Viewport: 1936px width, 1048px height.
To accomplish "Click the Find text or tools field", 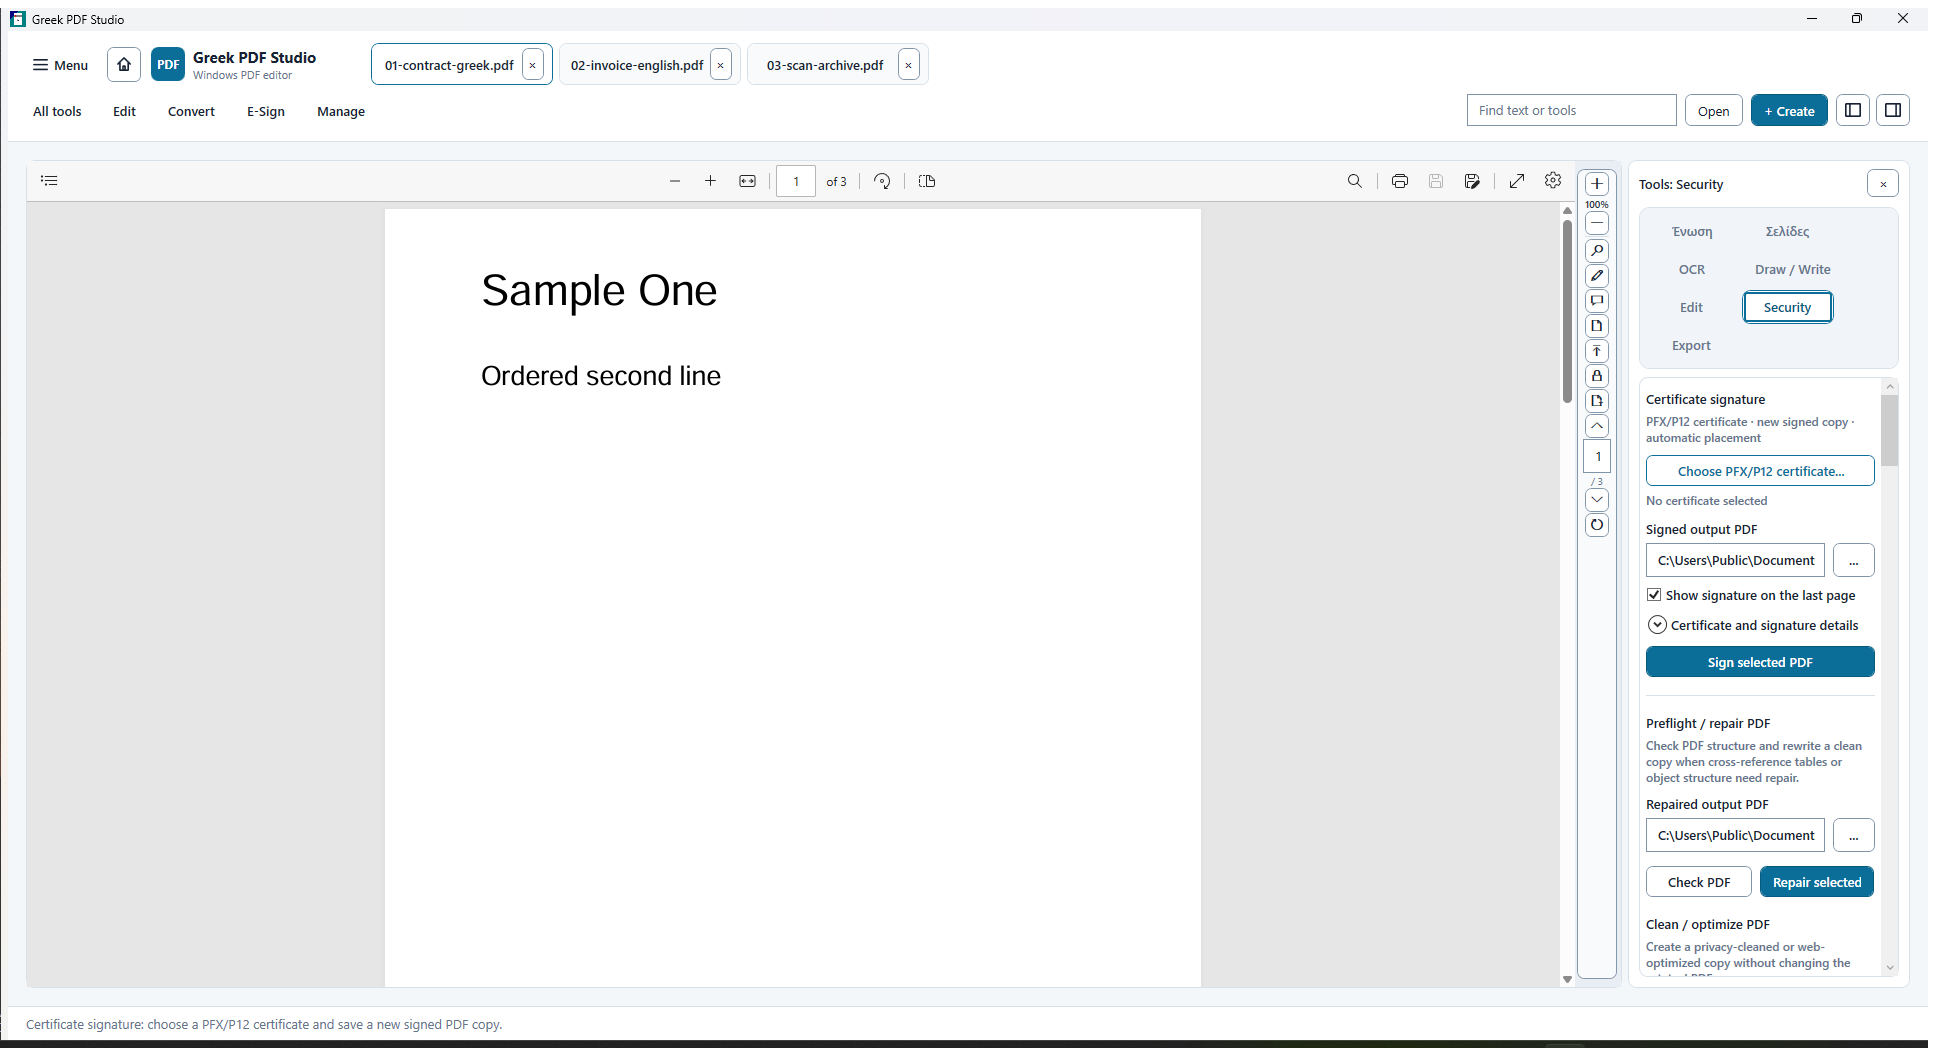I will (1571, 110).
